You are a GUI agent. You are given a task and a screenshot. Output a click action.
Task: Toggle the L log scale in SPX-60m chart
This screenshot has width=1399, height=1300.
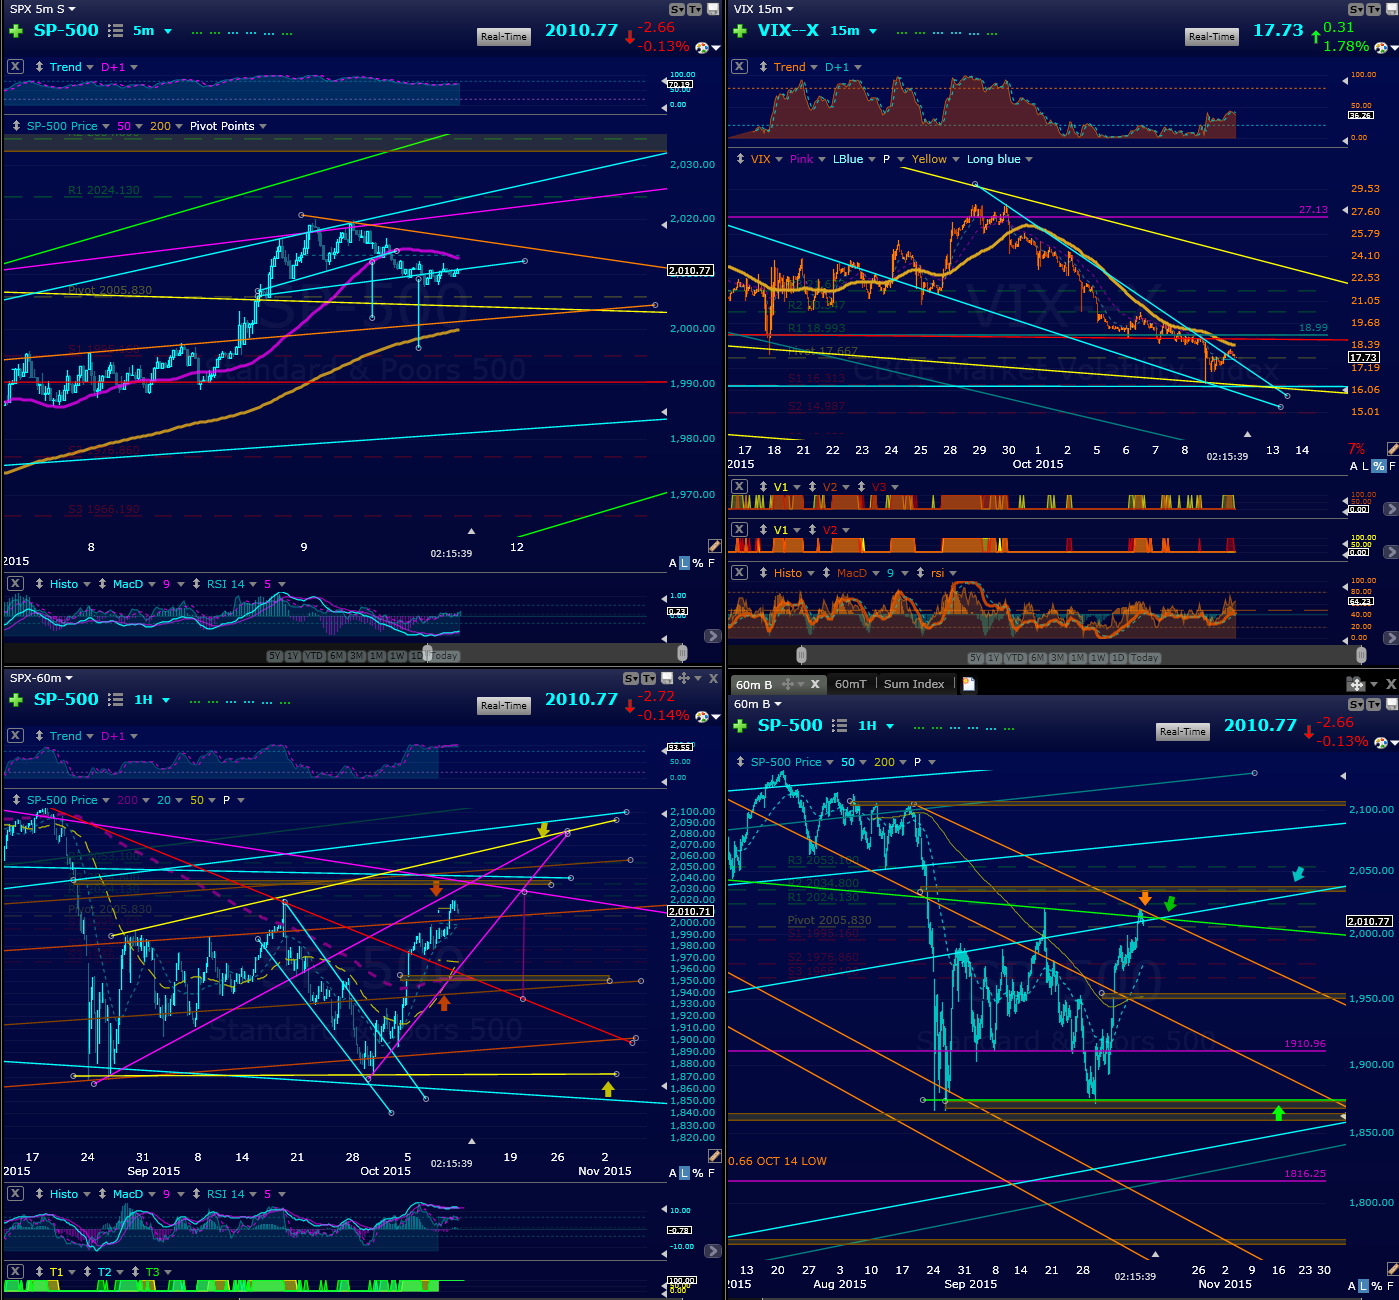(685, 1173)
